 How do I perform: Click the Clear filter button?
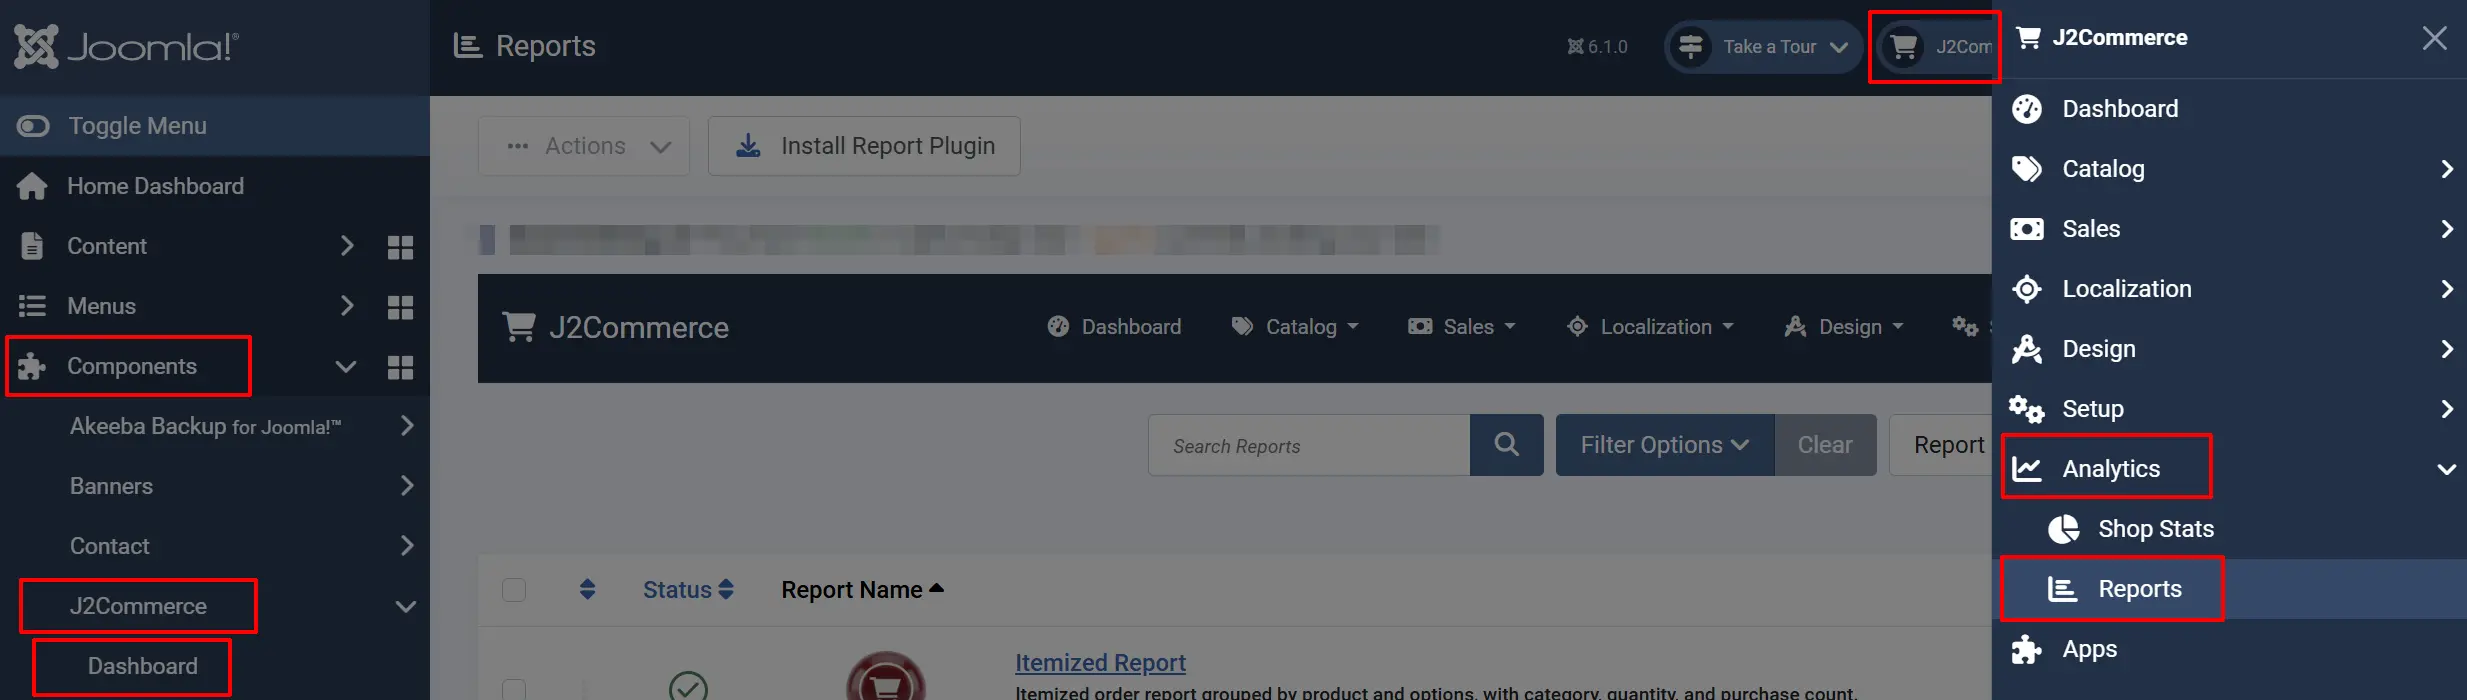tap(1825, 445)
